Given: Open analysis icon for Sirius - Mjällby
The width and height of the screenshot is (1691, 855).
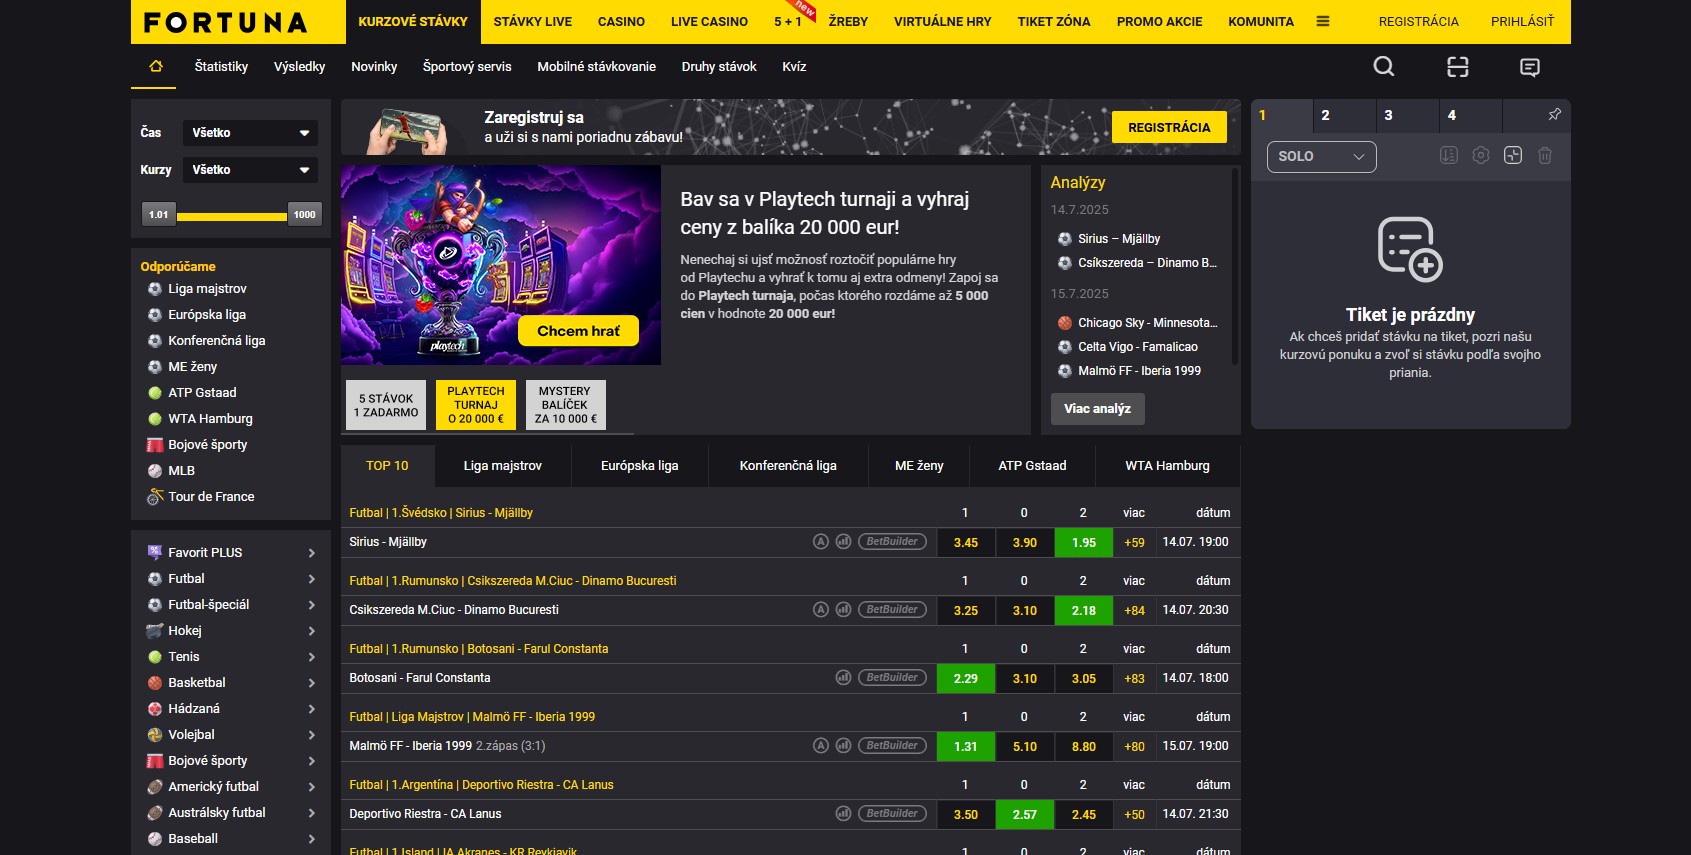Looking at the screenshot, I should click(x=821, y=542).
